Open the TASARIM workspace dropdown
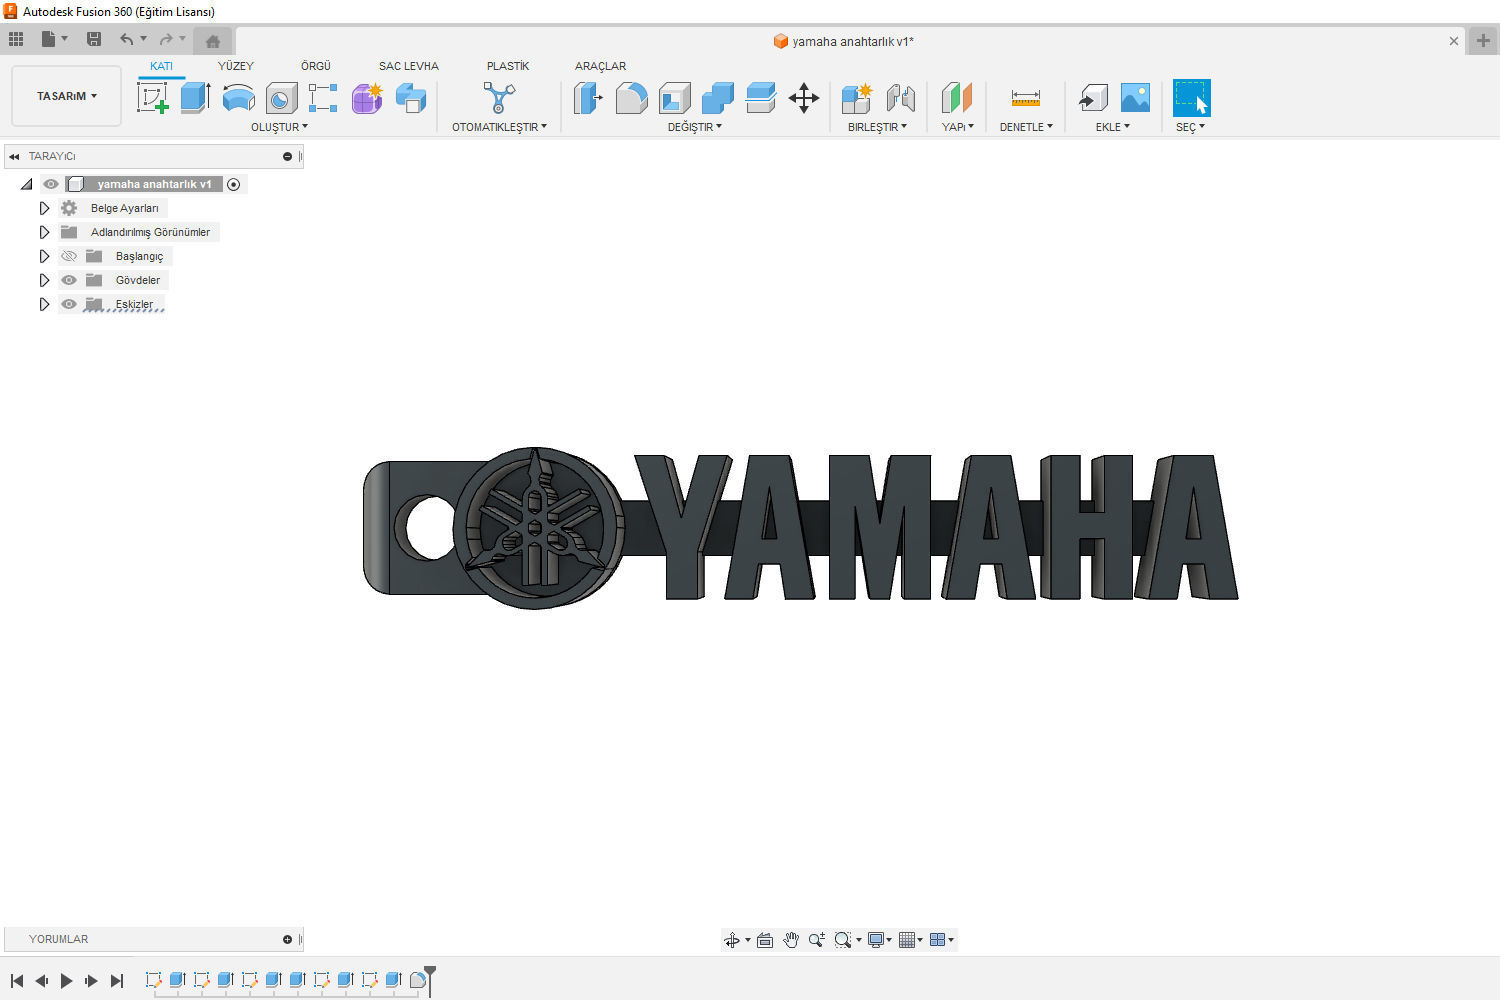Screen dimensions: 1500x1000 coord(67,96)
